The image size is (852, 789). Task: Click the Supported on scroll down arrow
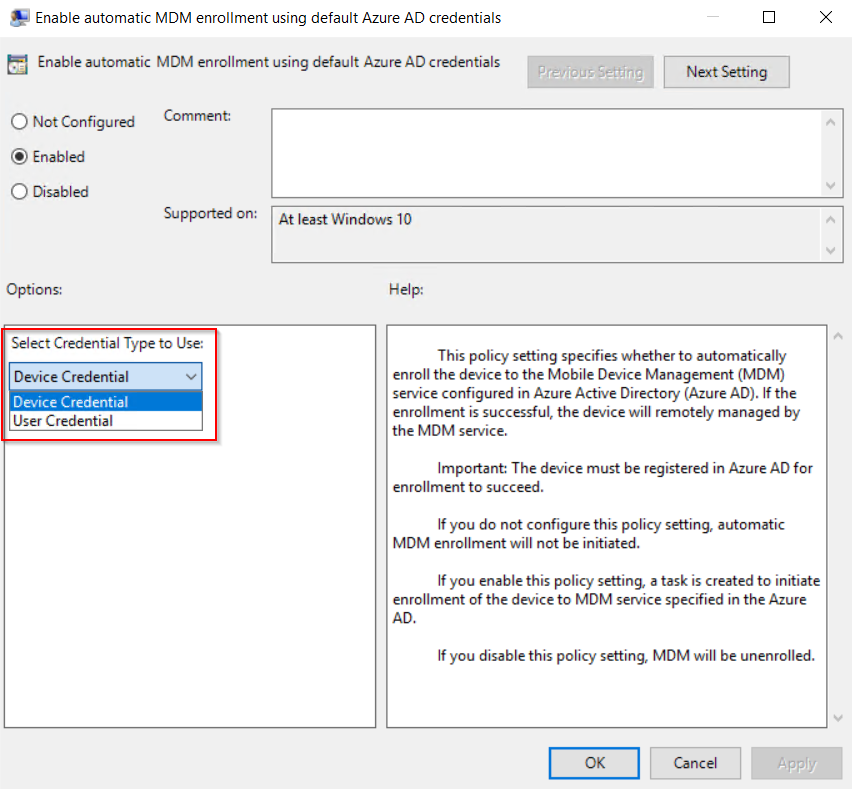(830, 250)
